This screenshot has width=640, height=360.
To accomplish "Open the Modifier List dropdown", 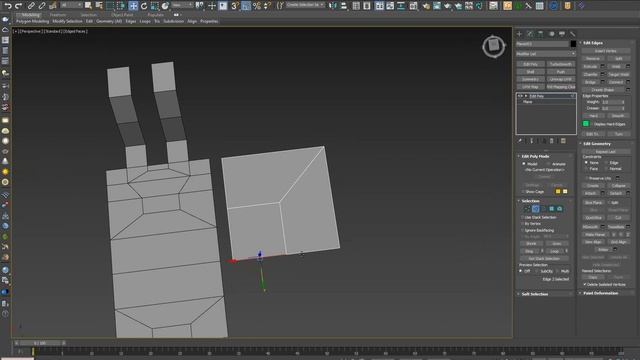I will point(546,54).
